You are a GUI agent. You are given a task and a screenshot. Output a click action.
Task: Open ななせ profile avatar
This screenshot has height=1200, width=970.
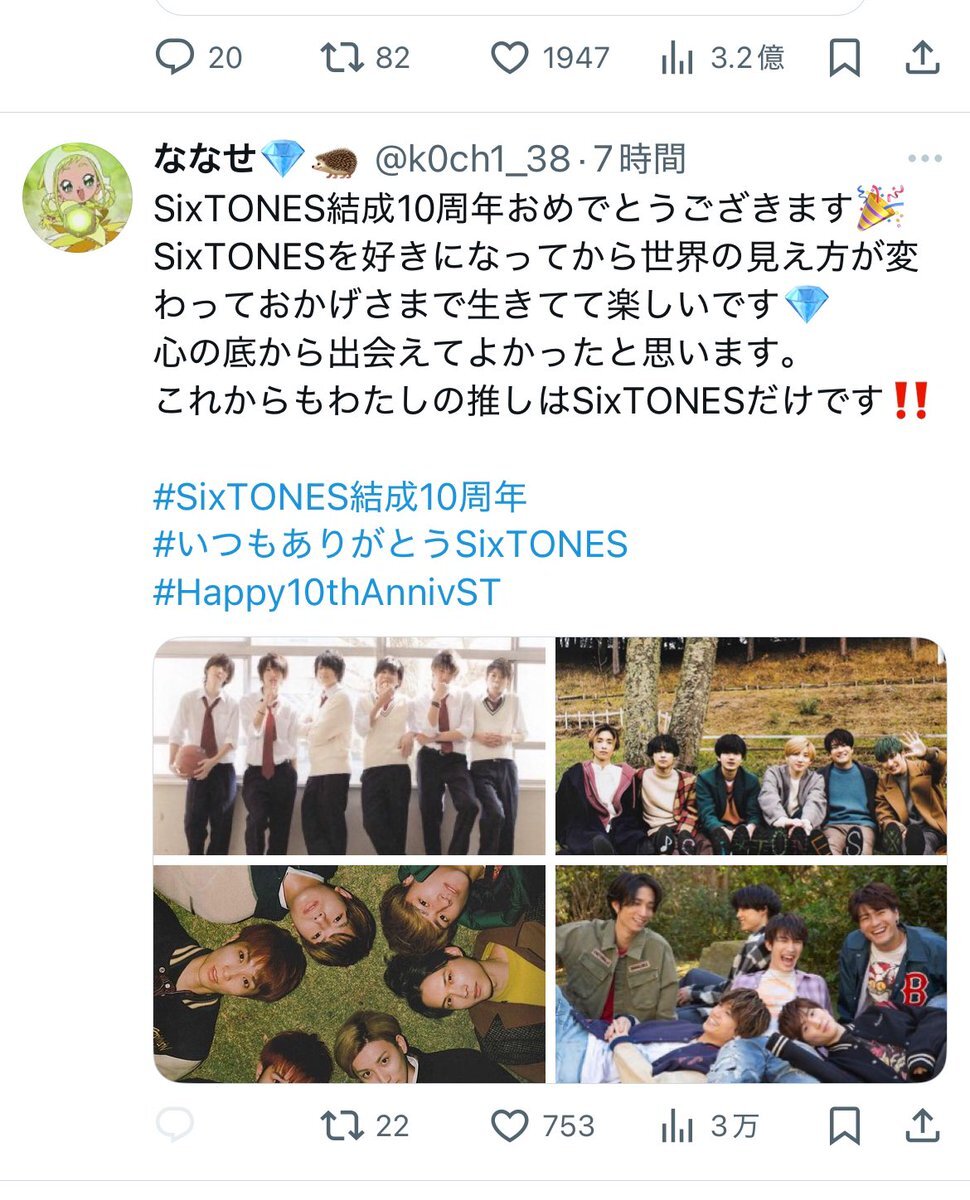coord(76,197)
